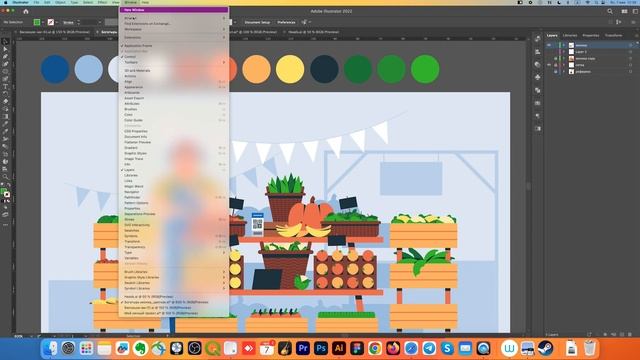Choose Color Guide from the Window menu
Viewport: 640px width, 360px height.
coord(174,120)
